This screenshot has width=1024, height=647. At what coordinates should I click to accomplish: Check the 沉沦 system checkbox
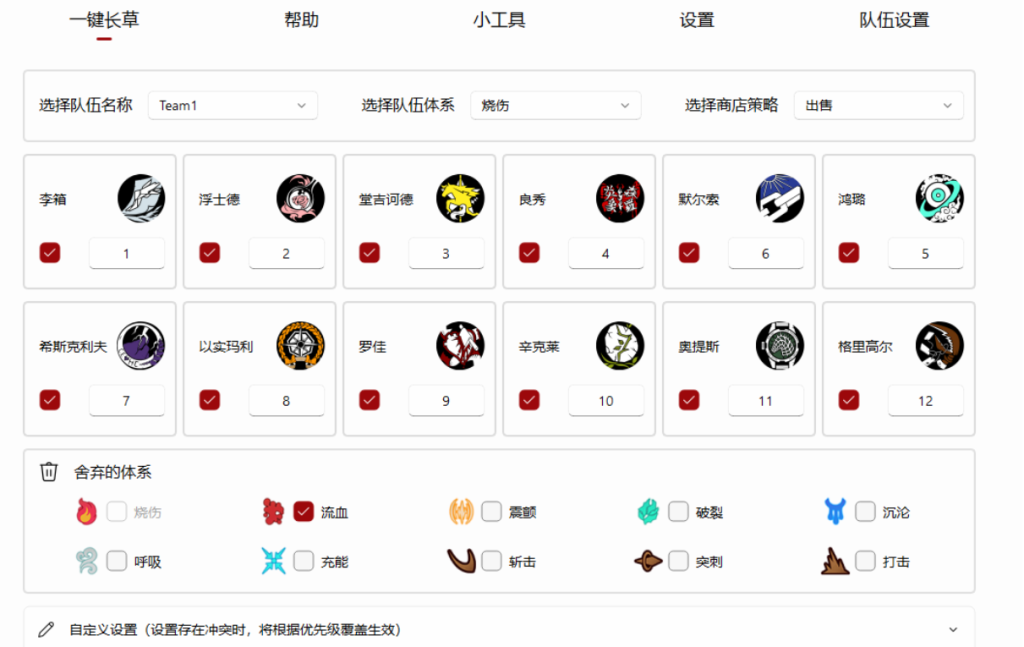click(x=865, y=512)
